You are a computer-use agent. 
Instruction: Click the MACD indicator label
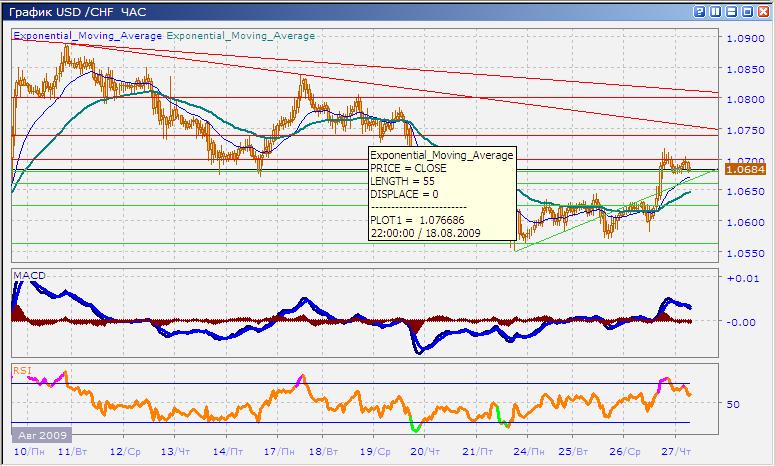[x=30, y=275]
